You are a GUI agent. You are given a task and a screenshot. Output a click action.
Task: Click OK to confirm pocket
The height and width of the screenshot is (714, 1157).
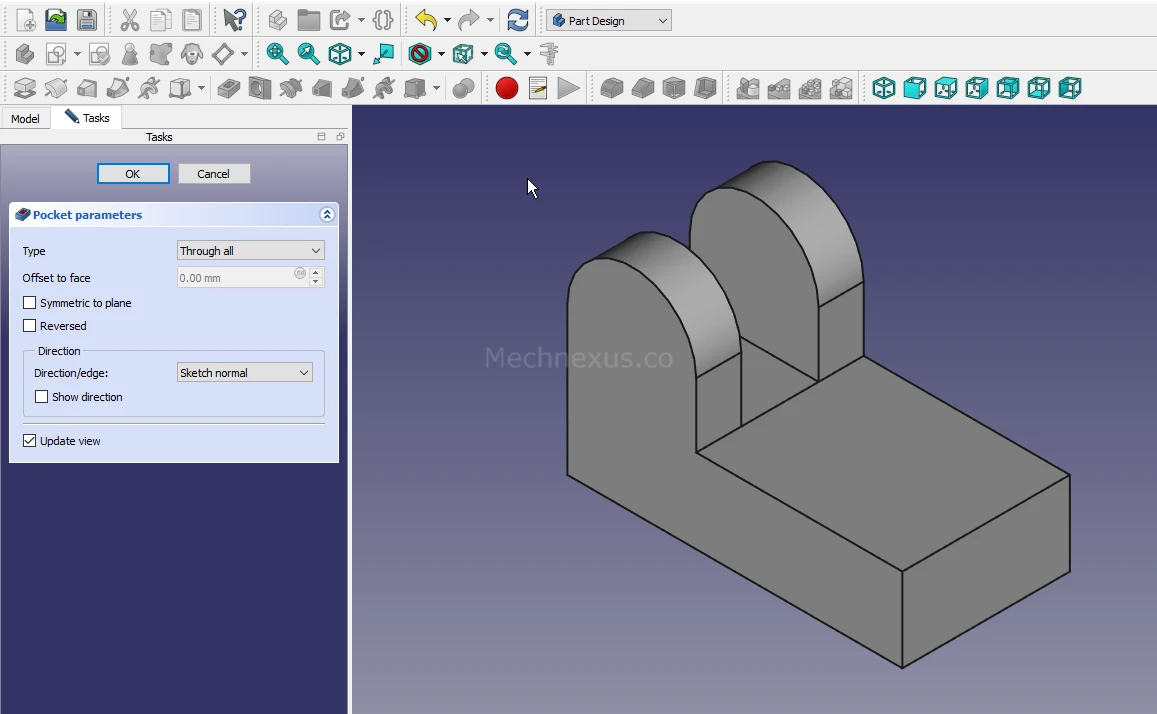133,174
